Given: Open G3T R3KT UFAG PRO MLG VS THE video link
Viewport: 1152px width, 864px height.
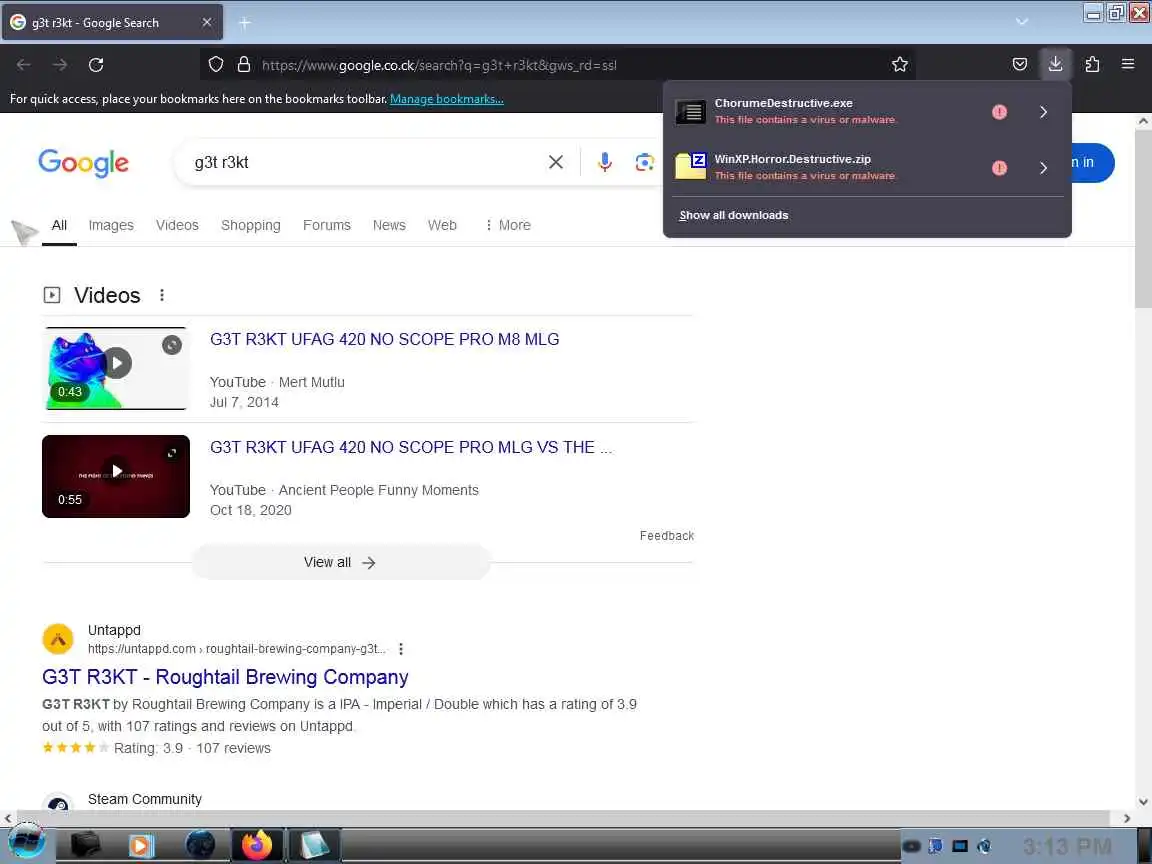Looking at the screenshot, I should (411, 447).
